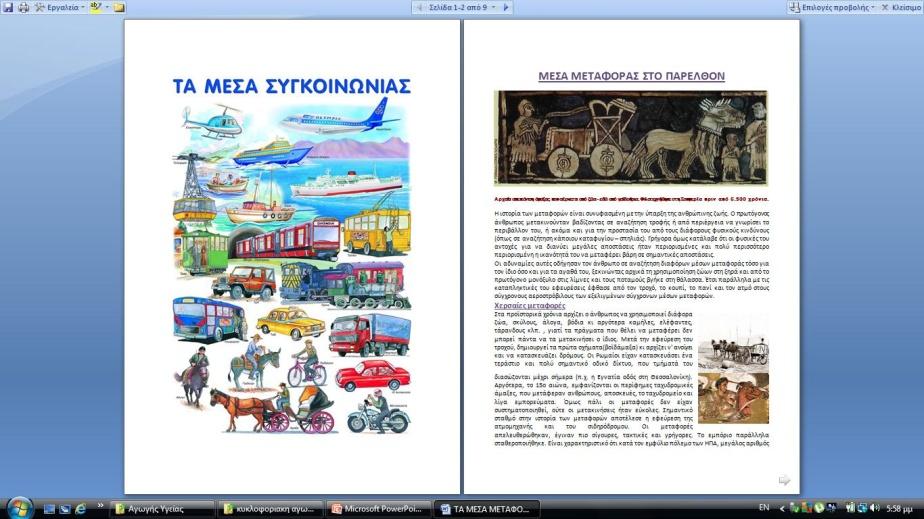This screenshot has width=924, height=519.
Task: Click the ΤΑ ΜΕΣΑ ΣΥΓΚΟΙΝΩΝΙΑΣ cover title
Action: (x=292, y=86)
